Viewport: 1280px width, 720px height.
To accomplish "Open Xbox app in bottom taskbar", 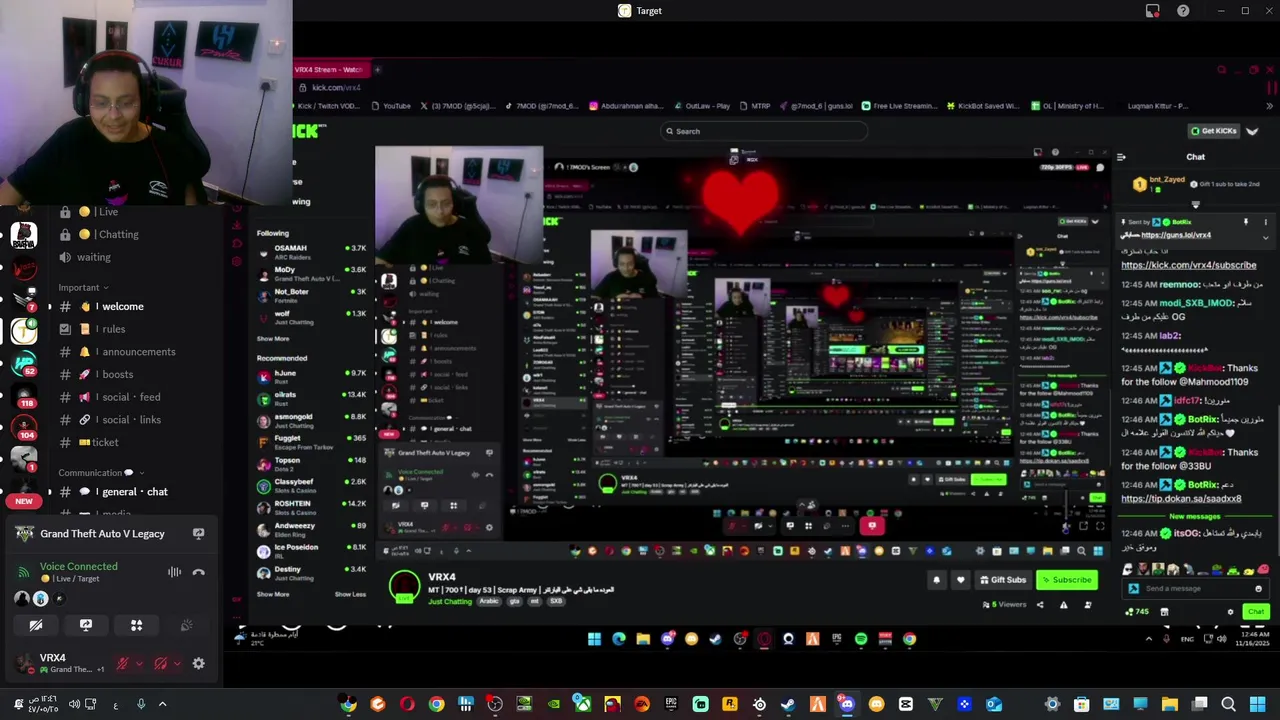I will 582,705.
